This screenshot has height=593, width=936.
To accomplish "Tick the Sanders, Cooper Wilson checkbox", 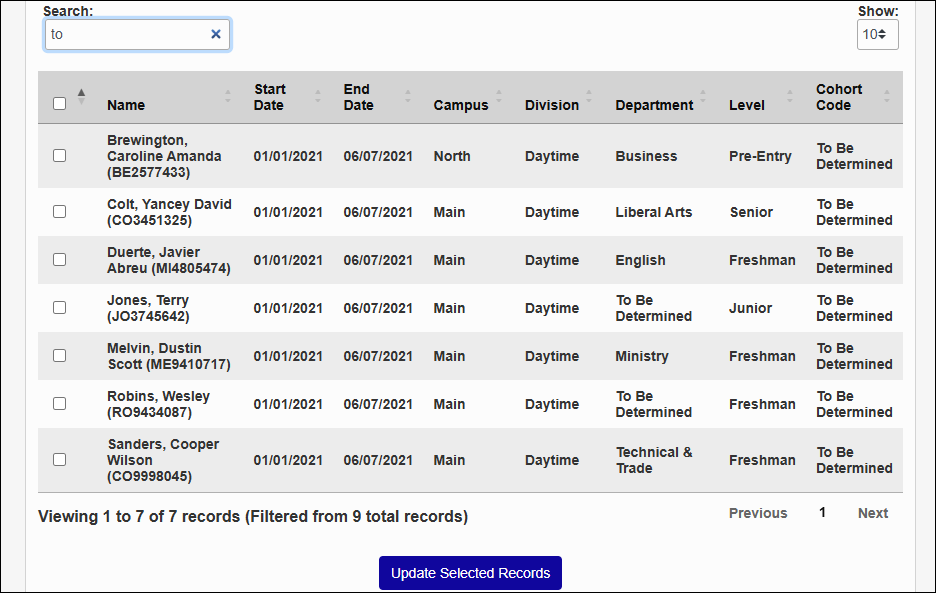I will pyautogui.click(x=59, y=460).
